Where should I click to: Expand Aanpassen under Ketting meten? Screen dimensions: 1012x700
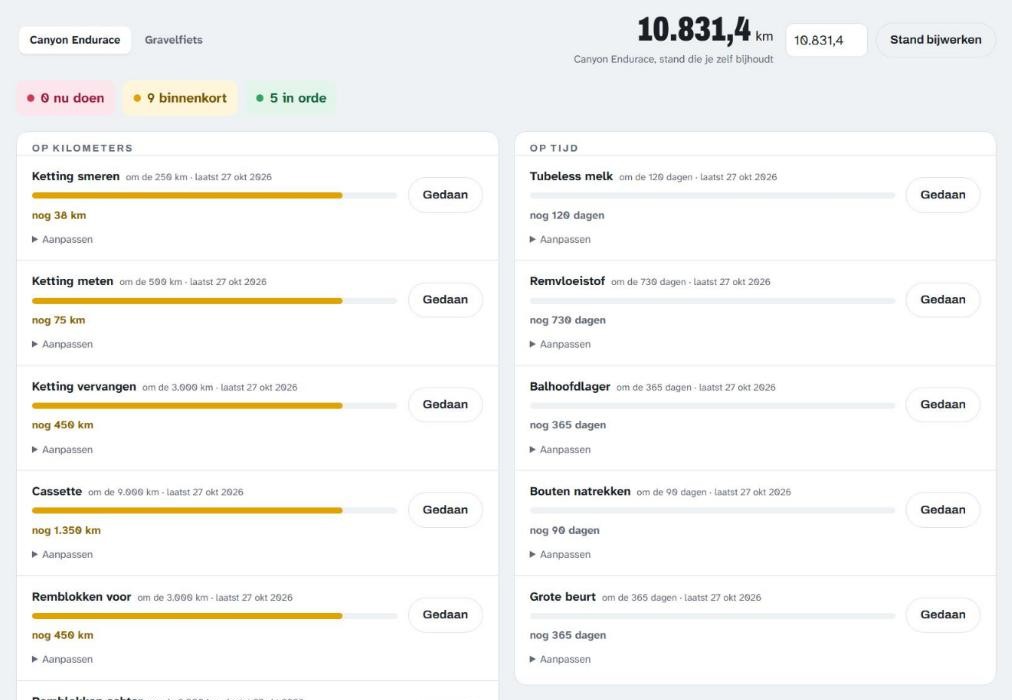click(x=63, y=345)
